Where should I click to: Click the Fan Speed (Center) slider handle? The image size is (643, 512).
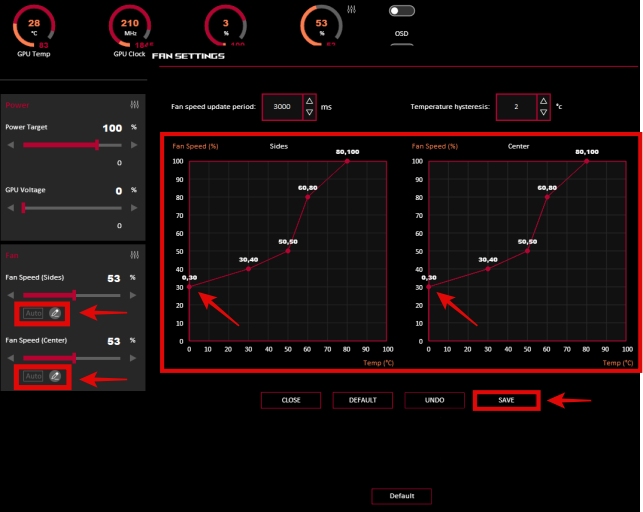[x=74, y=358]
